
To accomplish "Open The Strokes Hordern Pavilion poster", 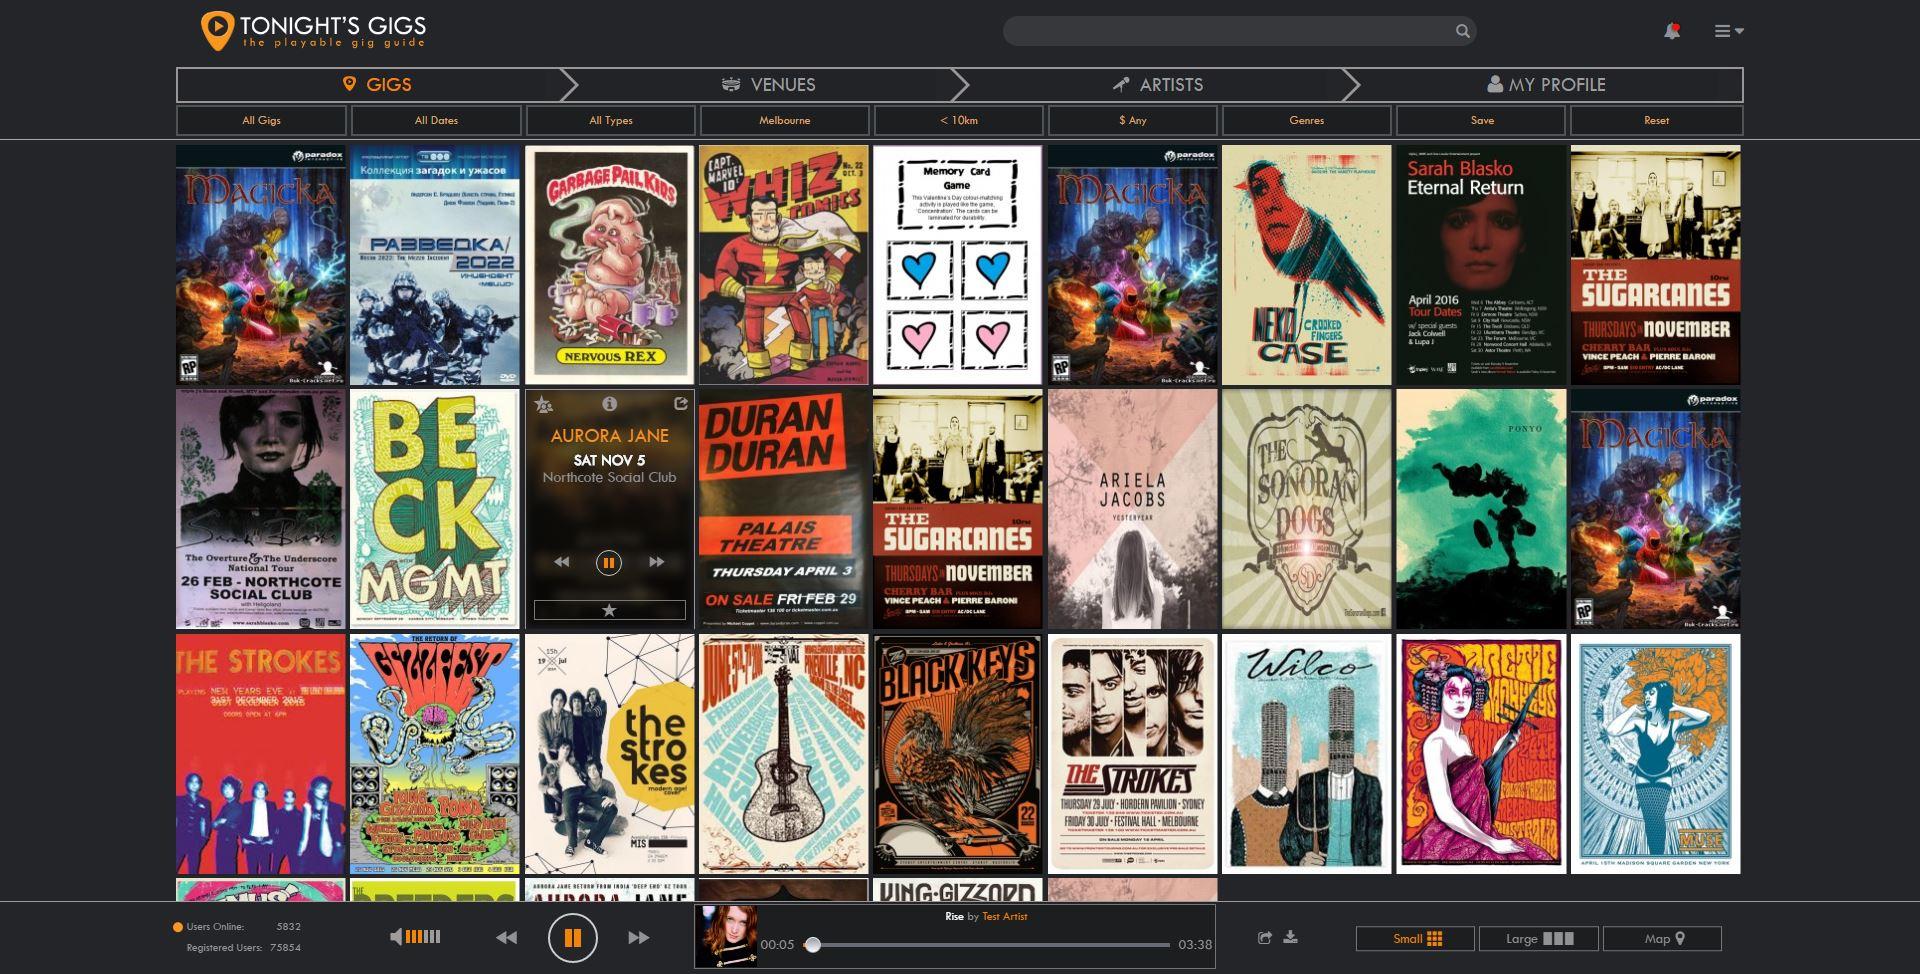I will click(x=1132, y=754).
